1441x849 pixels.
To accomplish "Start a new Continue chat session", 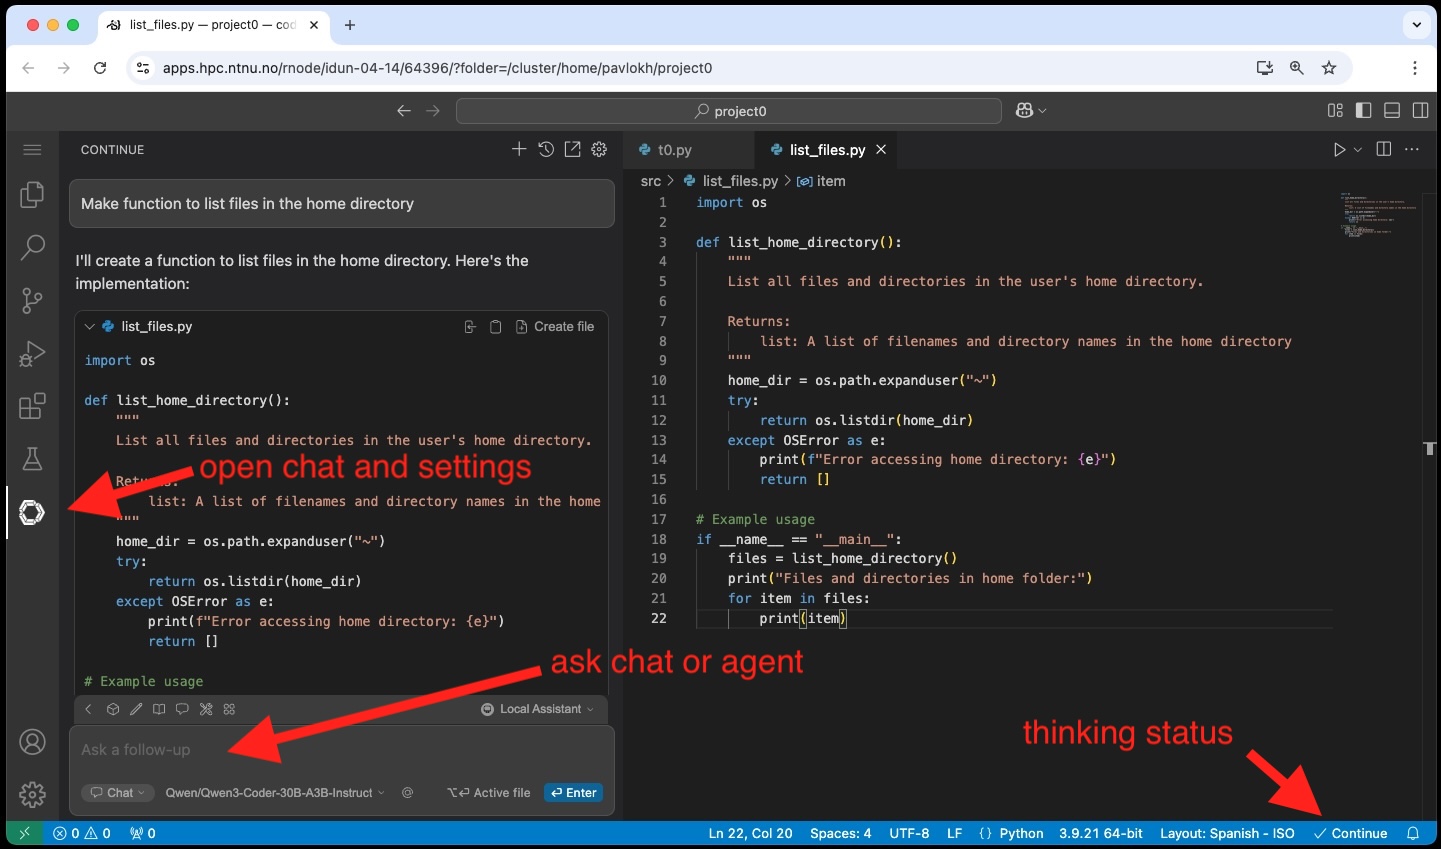I will tap(519, 149).
